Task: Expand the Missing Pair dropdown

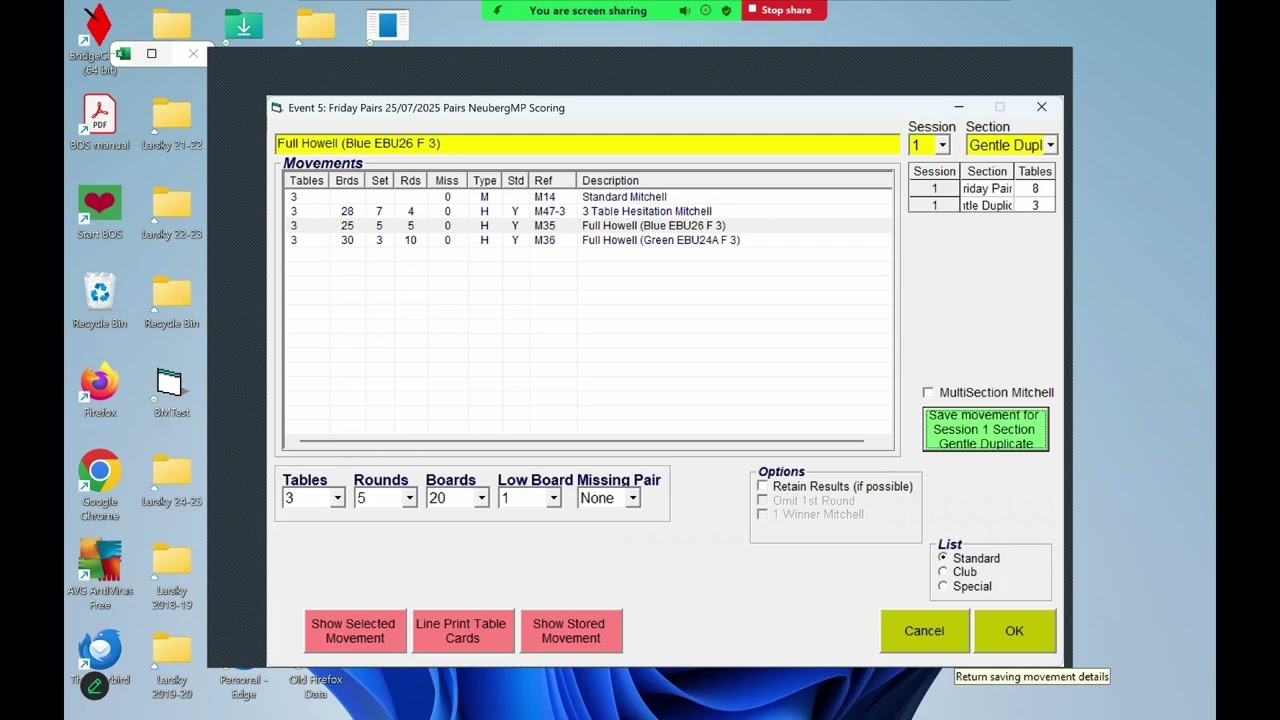Action: tap(633, 498)
